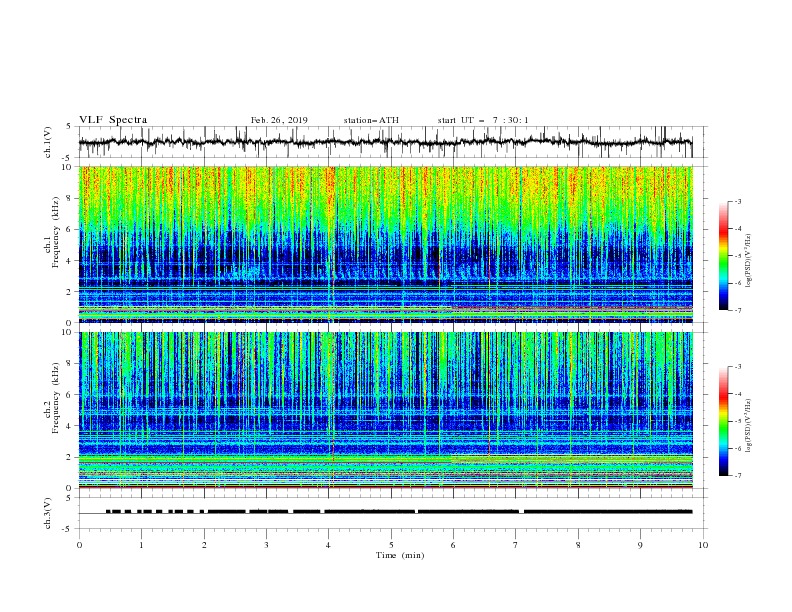The height and width of the screenshot is (612, 792).
Task: Click the time axis tick label "2"
Action: coord(204,545)
